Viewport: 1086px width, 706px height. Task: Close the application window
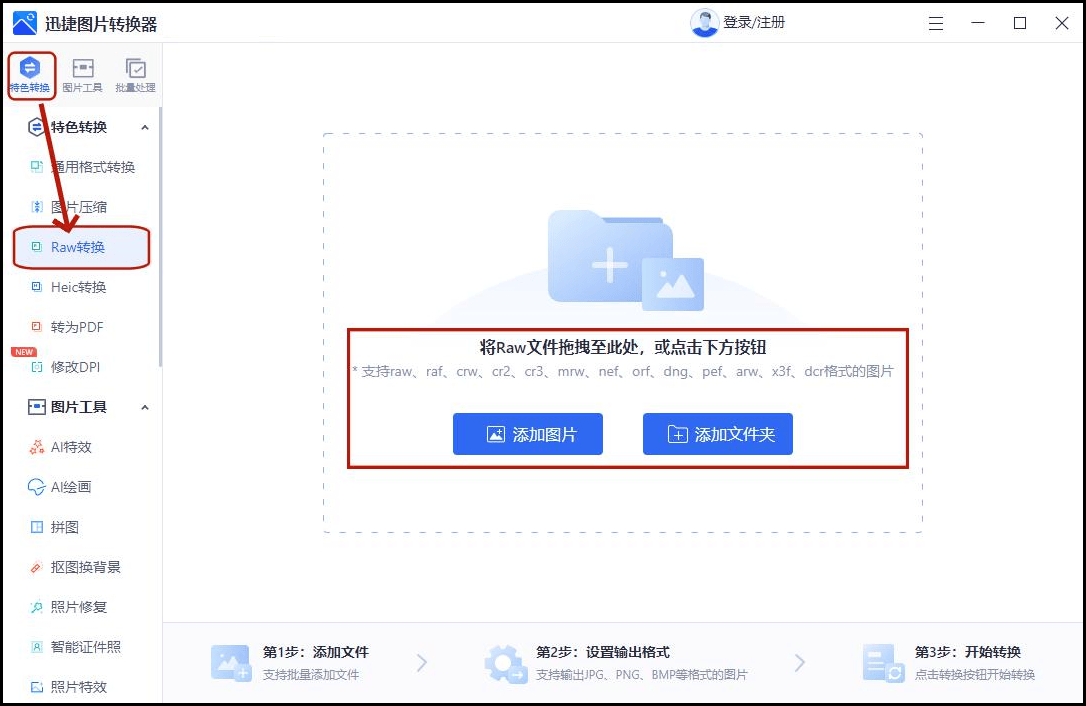tap(1062, 23)
